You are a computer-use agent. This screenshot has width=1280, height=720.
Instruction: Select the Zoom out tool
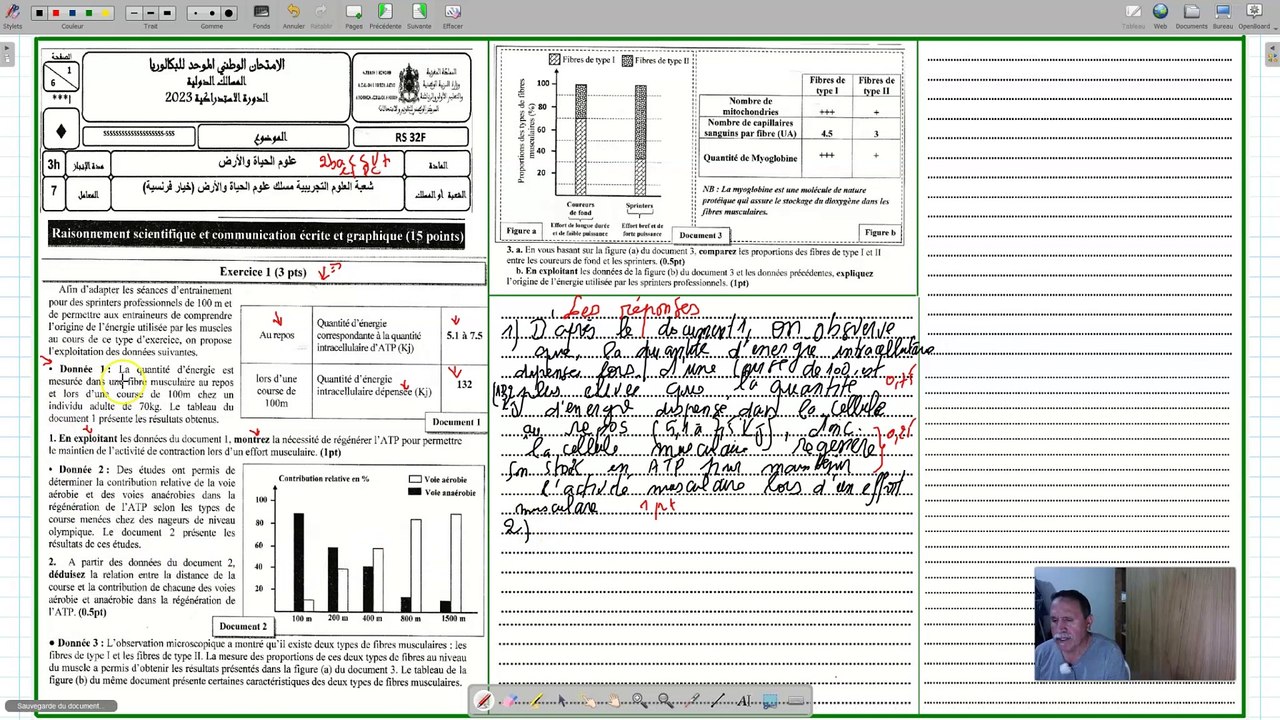665,701
